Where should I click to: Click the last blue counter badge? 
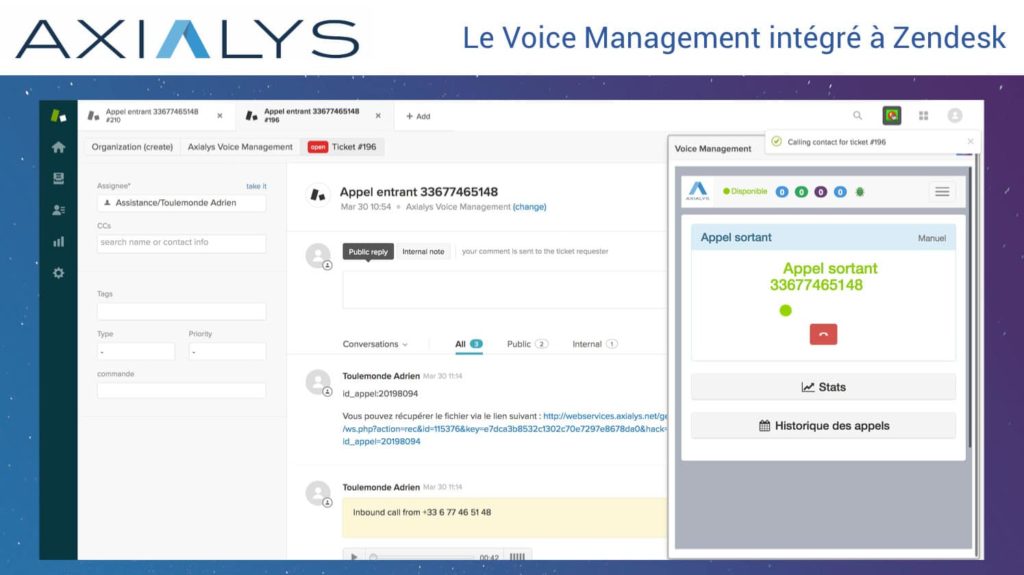pos(840,191)
